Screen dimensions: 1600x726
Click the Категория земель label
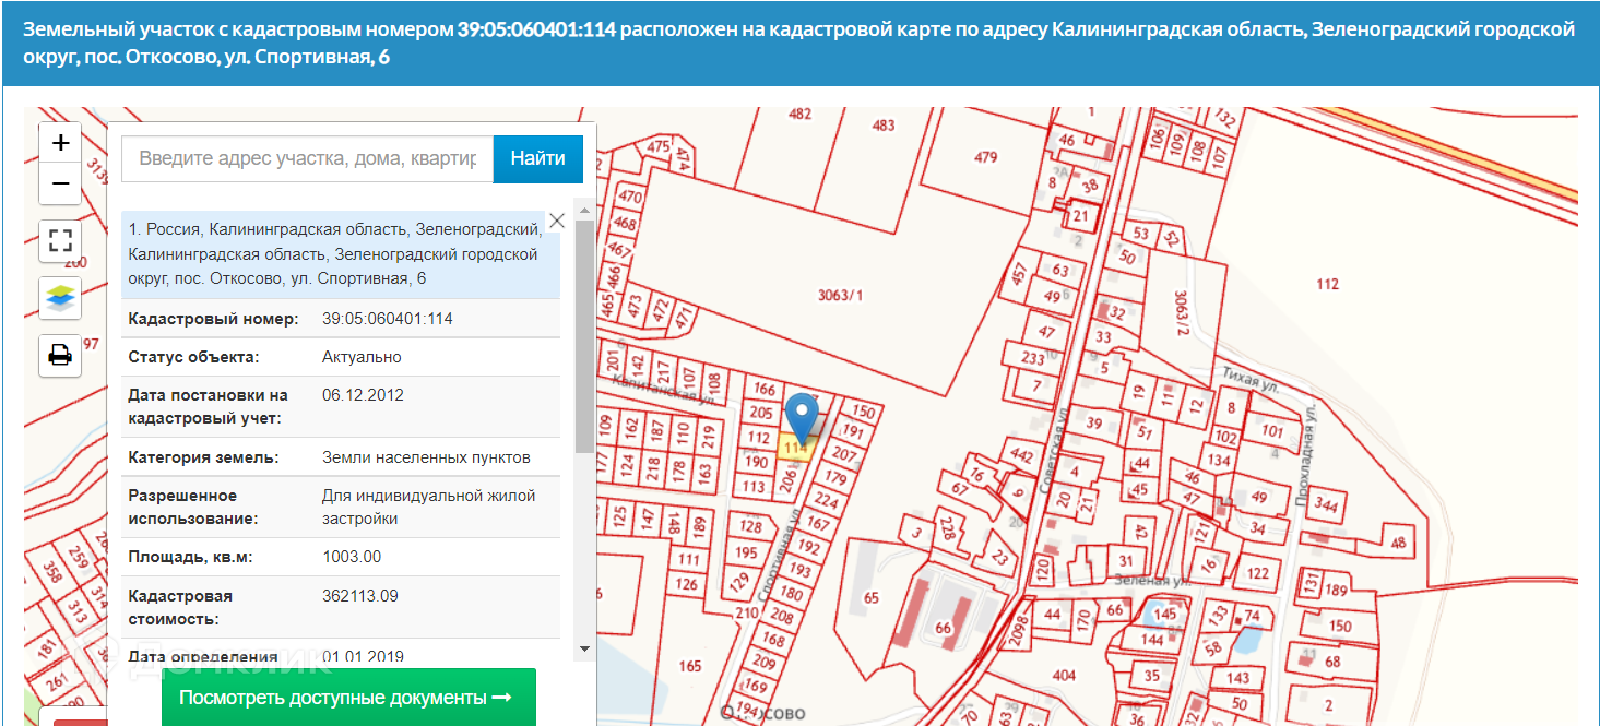point(203,457)
